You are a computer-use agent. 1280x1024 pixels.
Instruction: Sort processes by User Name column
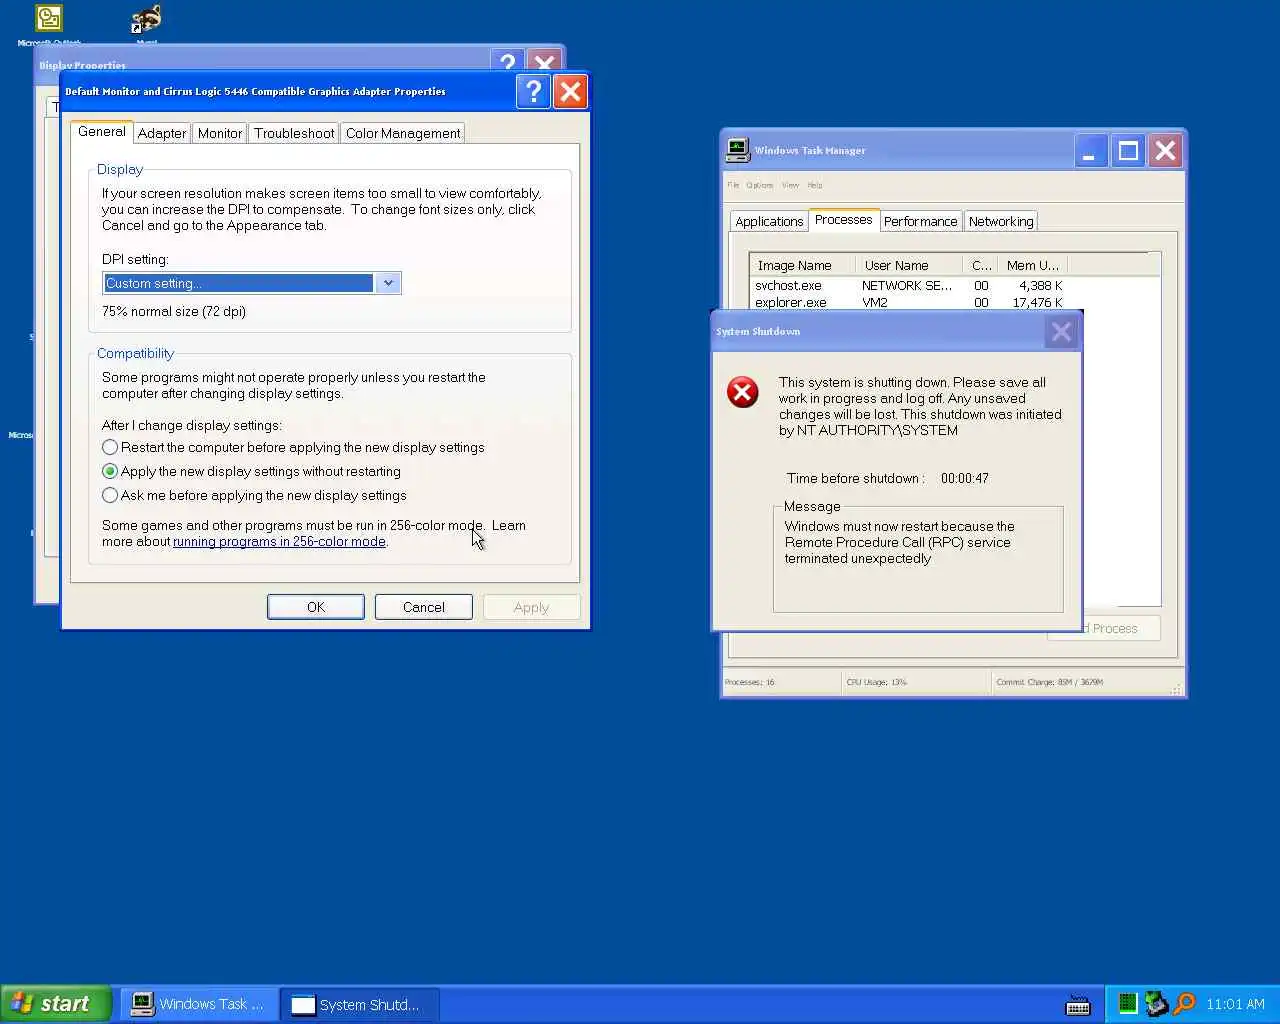coord(909,265)
